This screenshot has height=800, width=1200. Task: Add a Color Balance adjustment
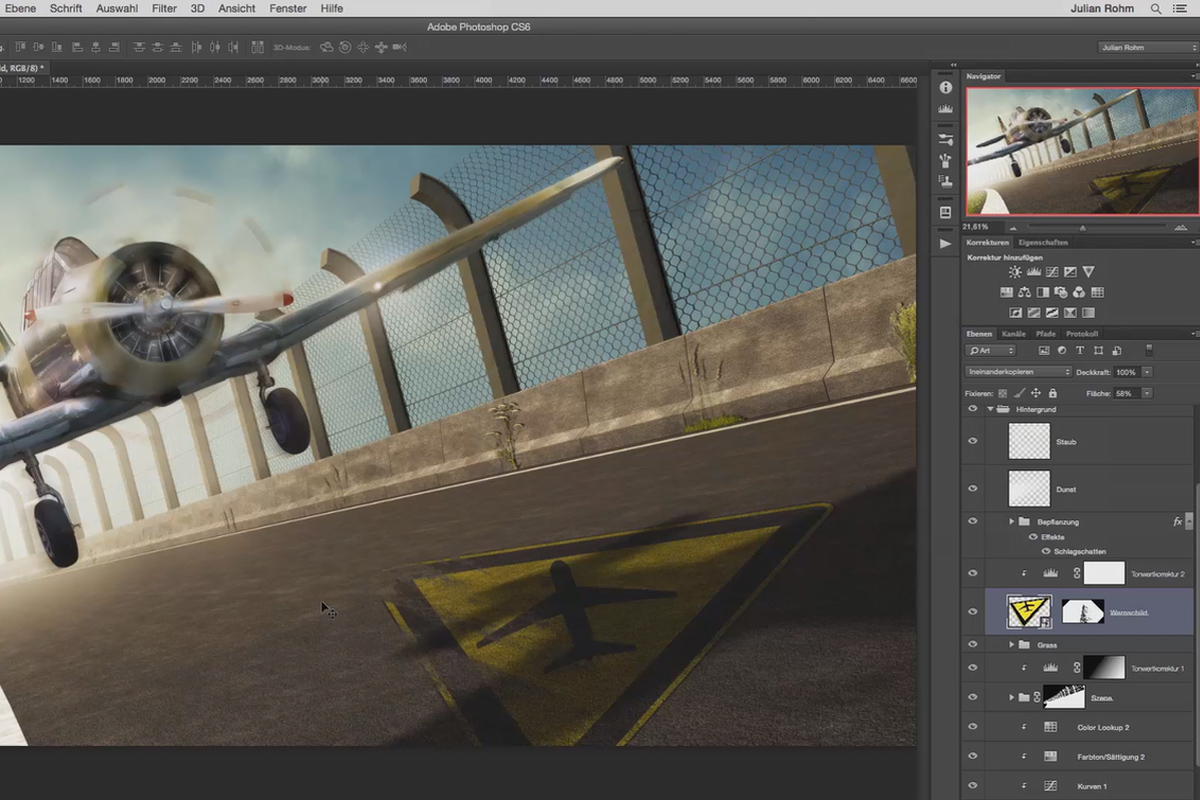point(1024,292)
